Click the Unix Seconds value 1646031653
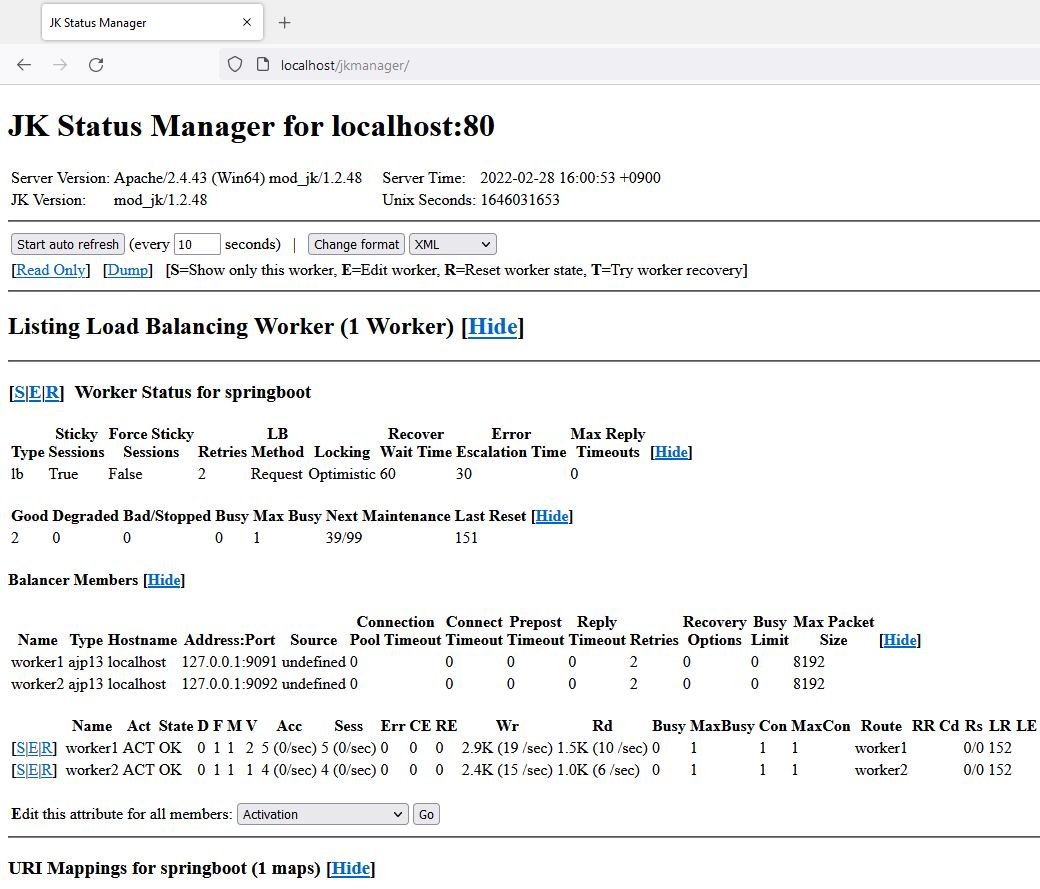The image size is (1040, 889). point(520,200)
